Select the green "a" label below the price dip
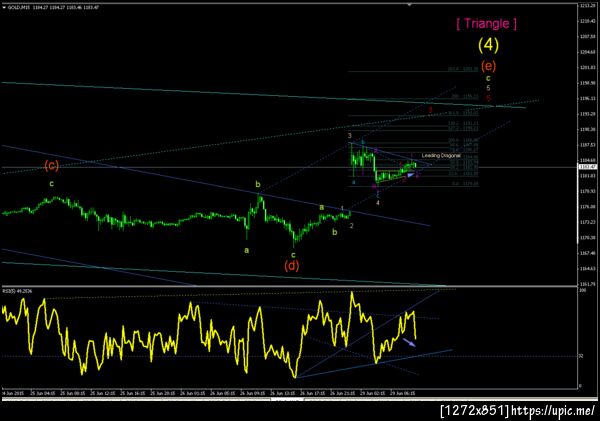Viewport: 600px width, 421px height. (x=247, y=250)
